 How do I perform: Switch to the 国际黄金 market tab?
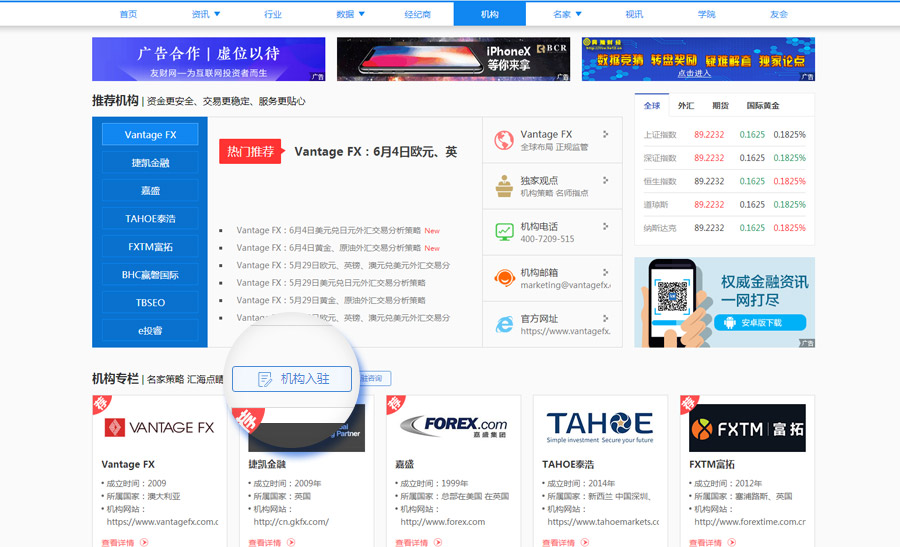point(763,106)
